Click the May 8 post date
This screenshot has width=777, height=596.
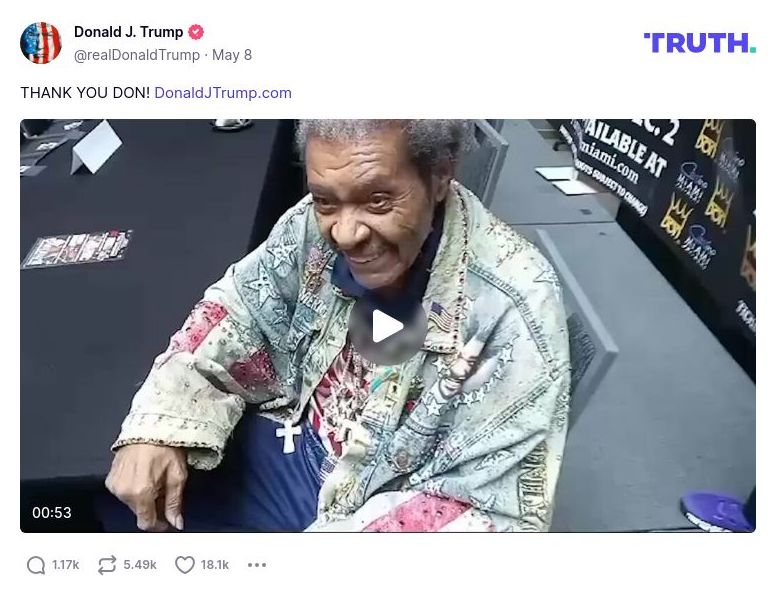tap(232, 55)
